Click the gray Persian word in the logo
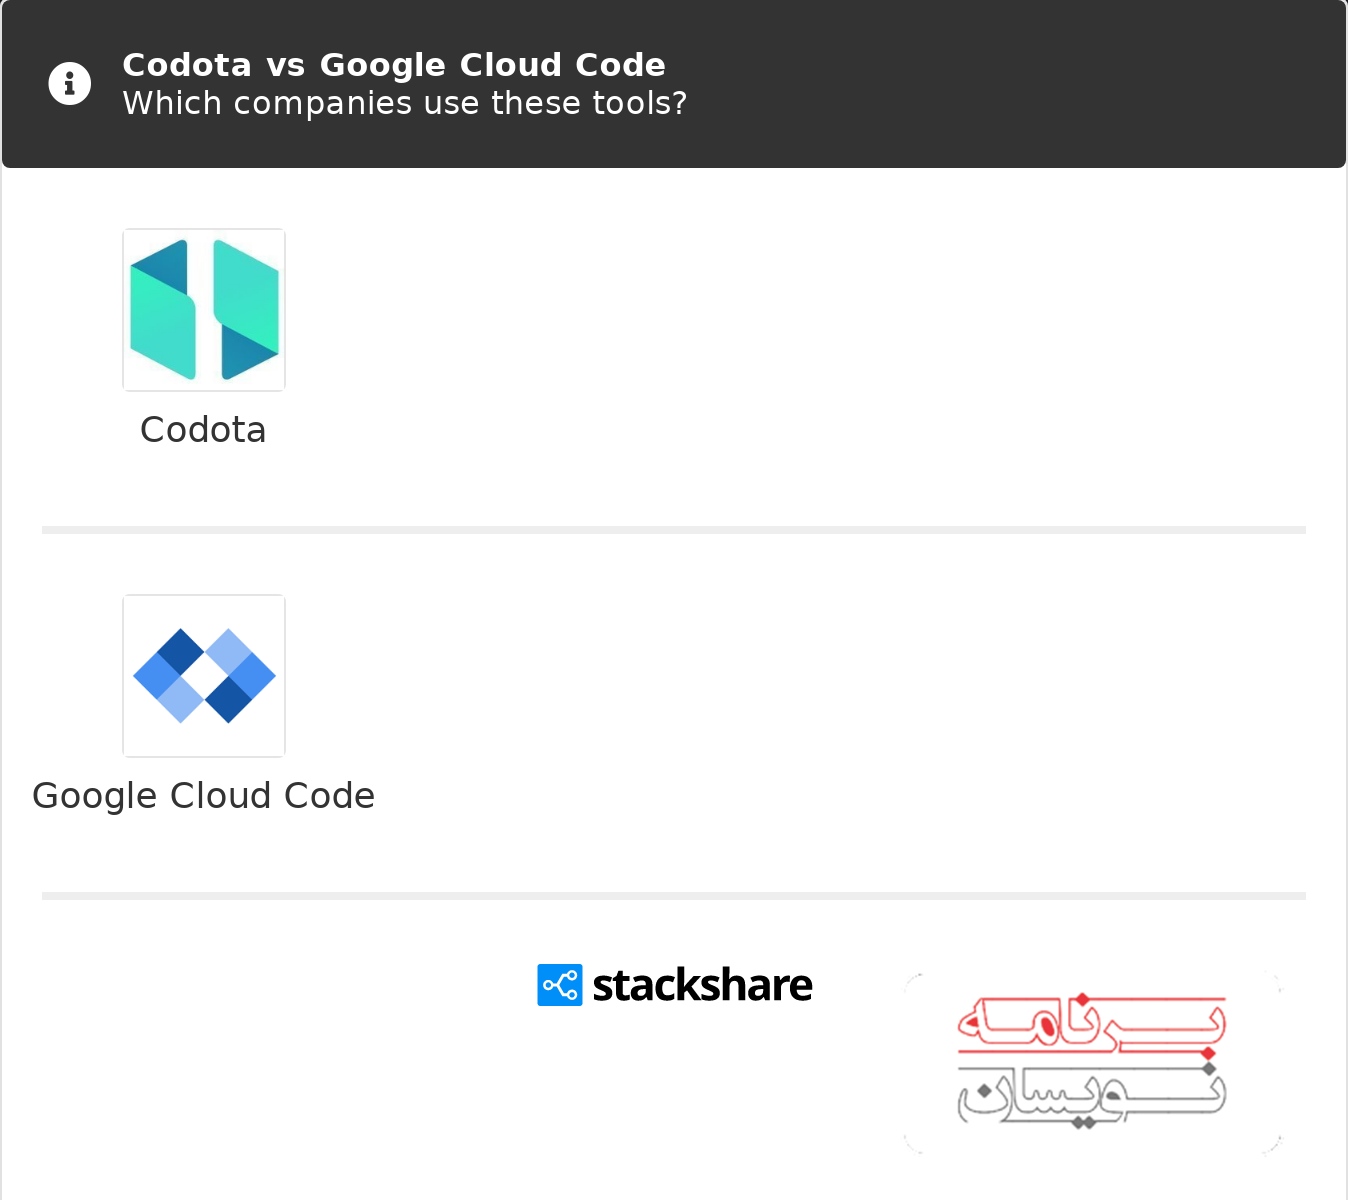The width and height of the screenshot is (1348, 1200). (1092, 1095)
